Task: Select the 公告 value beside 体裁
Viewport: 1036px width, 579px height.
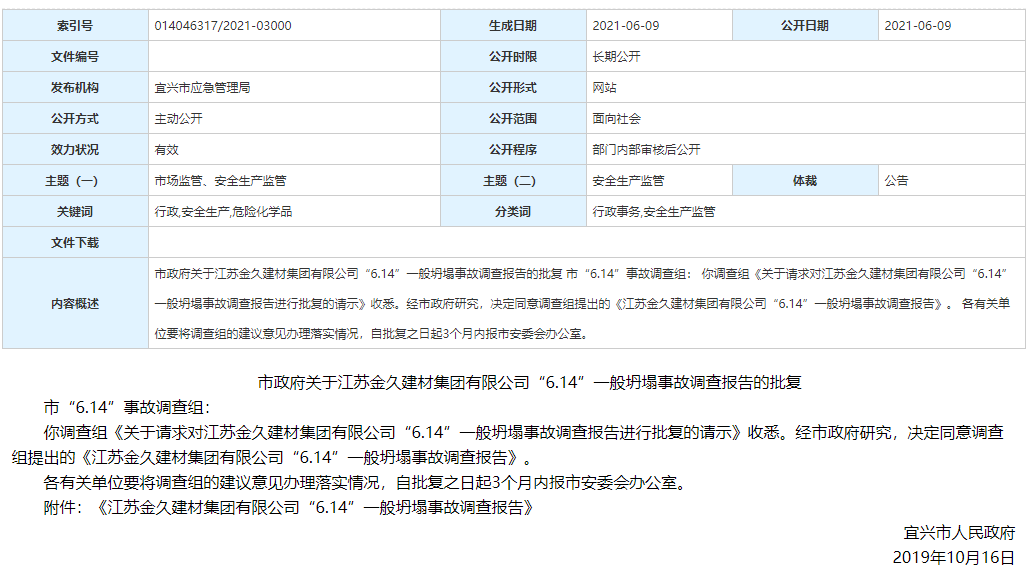Action: click(896, 181)
